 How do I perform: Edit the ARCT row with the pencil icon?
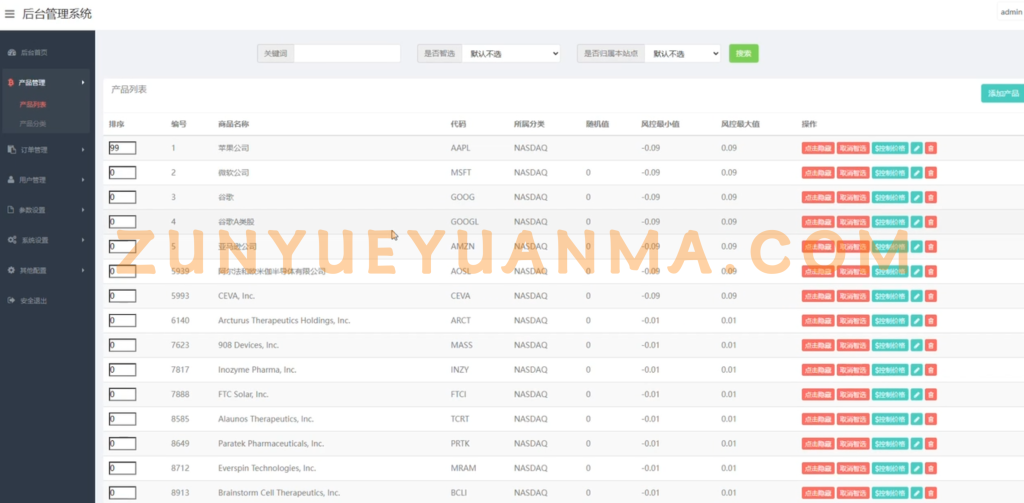pos(917,321)
